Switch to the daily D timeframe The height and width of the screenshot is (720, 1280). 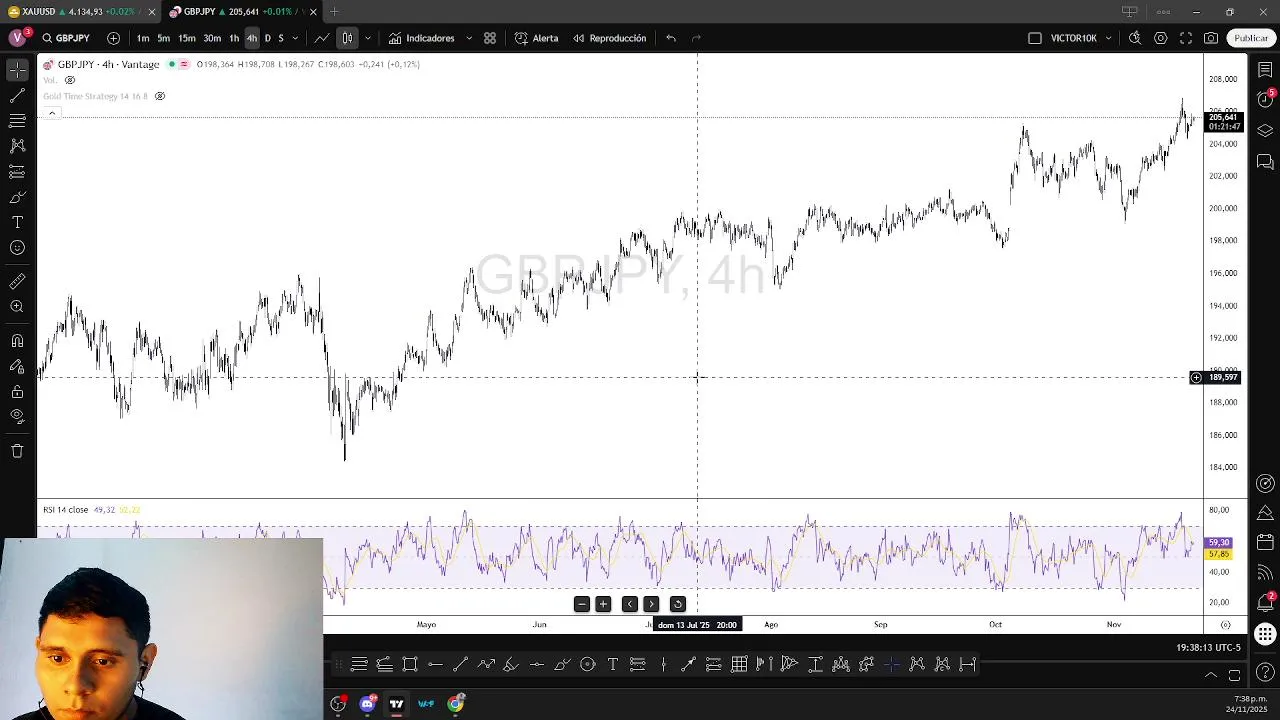click(x=267, y=38)
